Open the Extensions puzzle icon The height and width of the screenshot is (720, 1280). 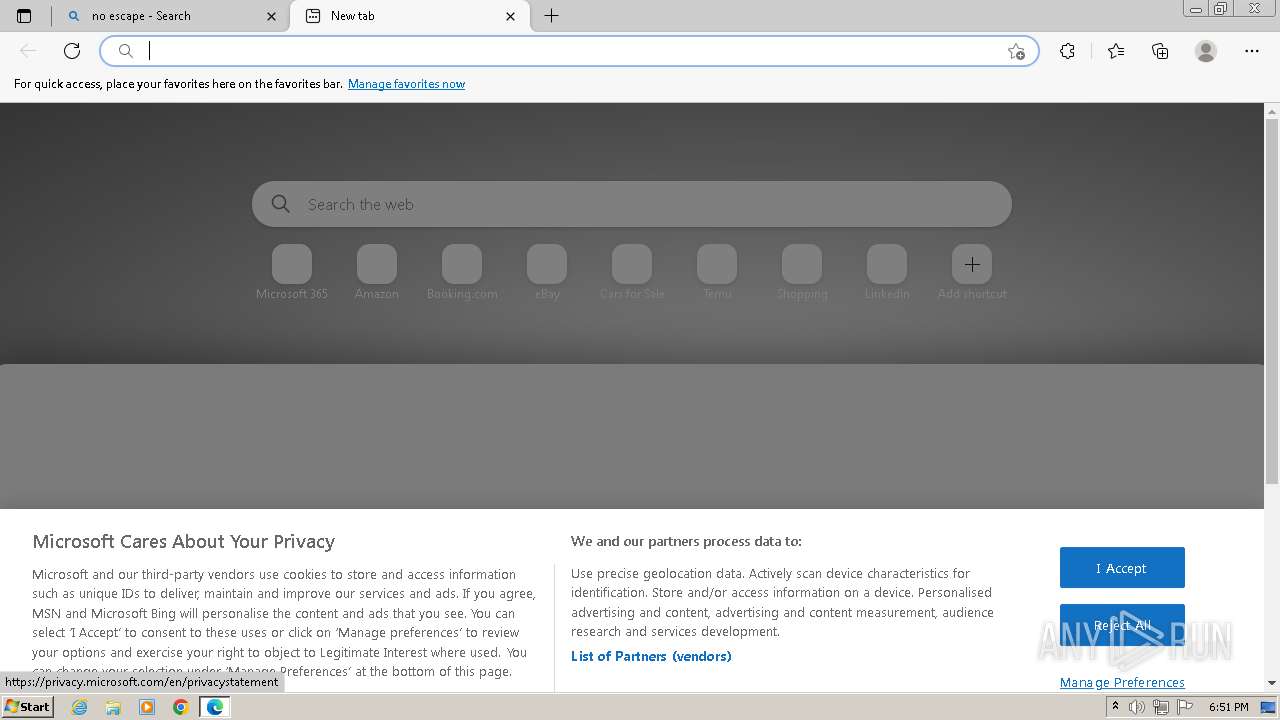coord(1067,51)
